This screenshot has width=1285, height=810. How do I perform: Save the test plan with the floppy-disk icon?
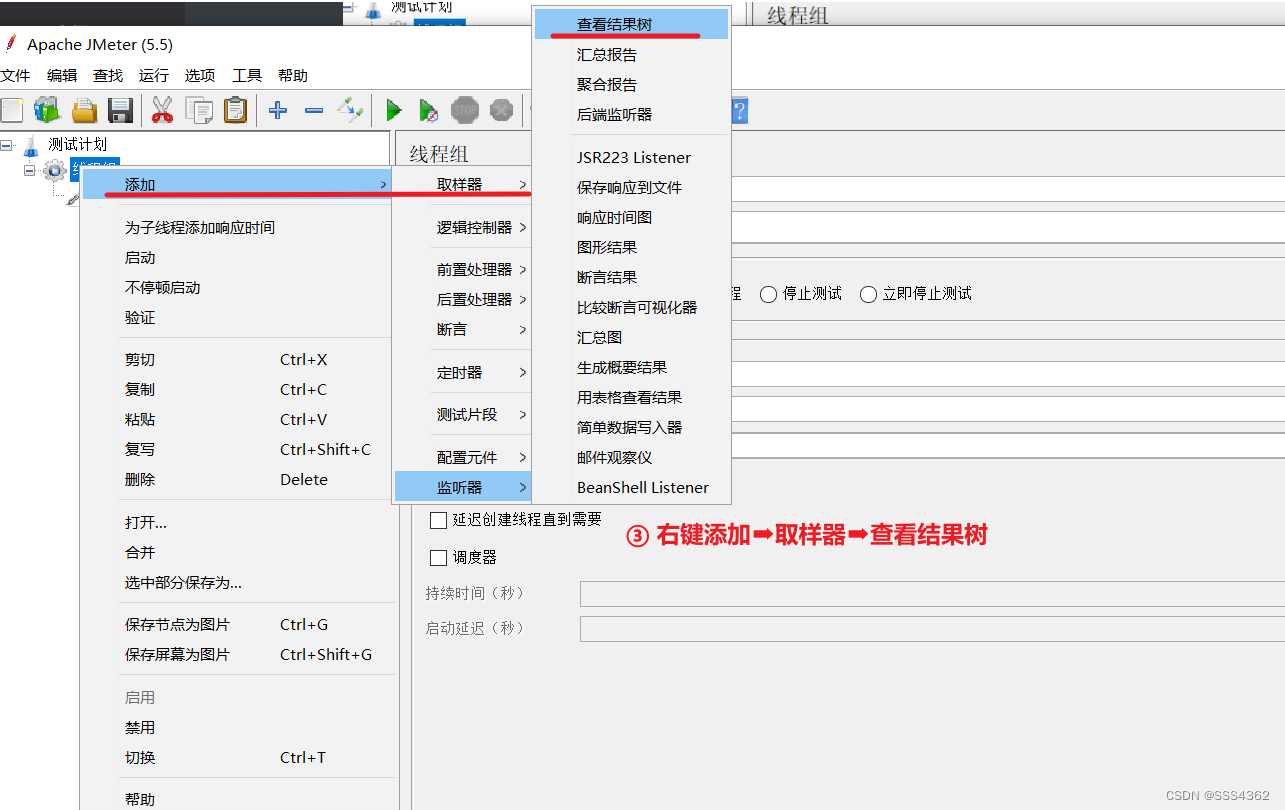pos(121,110)
